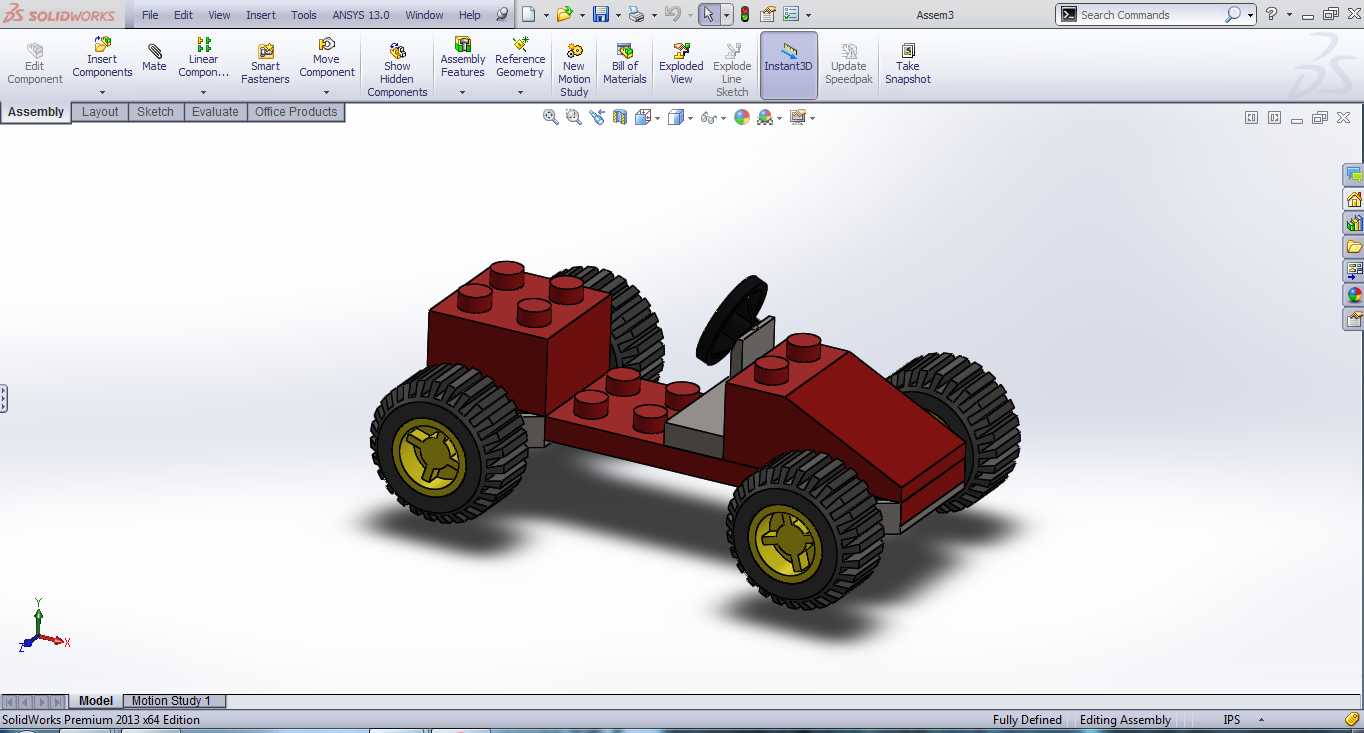This screenshot has height=733, width=1364.
Task: Expand Display Style cube dropdown arrow
Action: coord(690,118)
